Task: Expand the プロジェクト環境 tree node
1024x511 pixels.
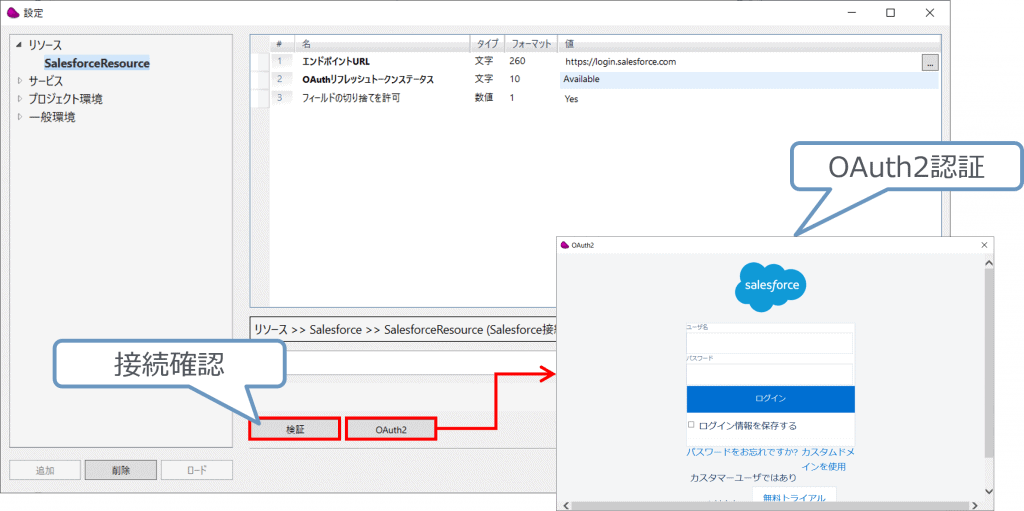Action: [18, 99]
